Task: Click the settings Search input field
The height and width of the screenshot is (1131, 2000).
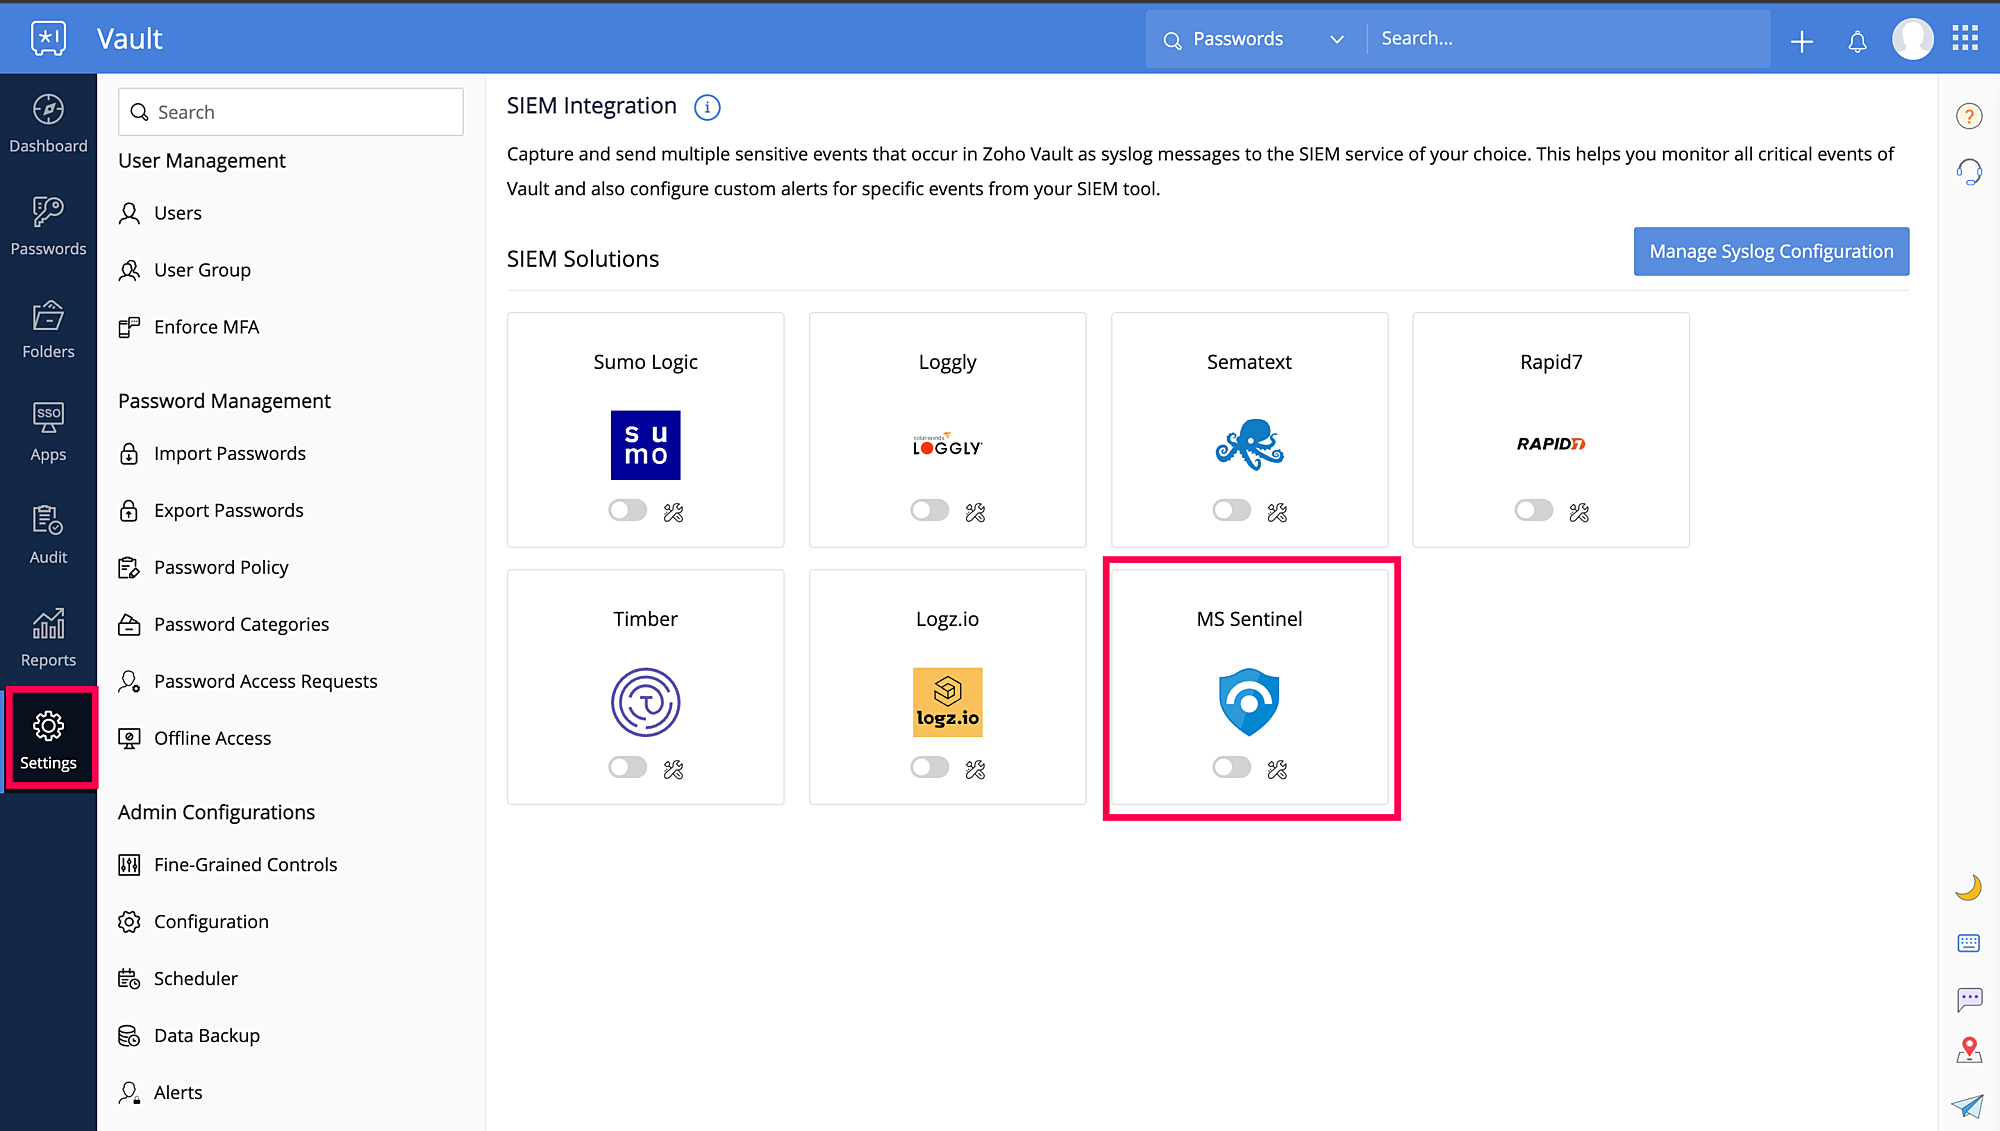Action: coord(290,112)
